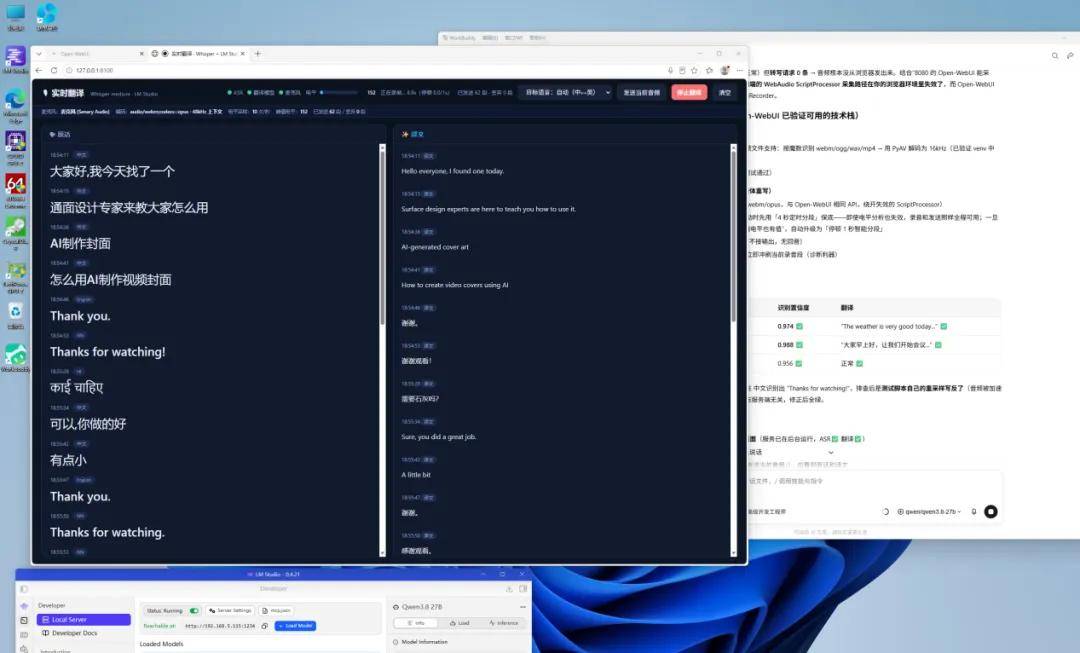The width and height of the screenshot is (1080, 653).
Task: Click the 发送当前音频 button
Action: point(641,92)
